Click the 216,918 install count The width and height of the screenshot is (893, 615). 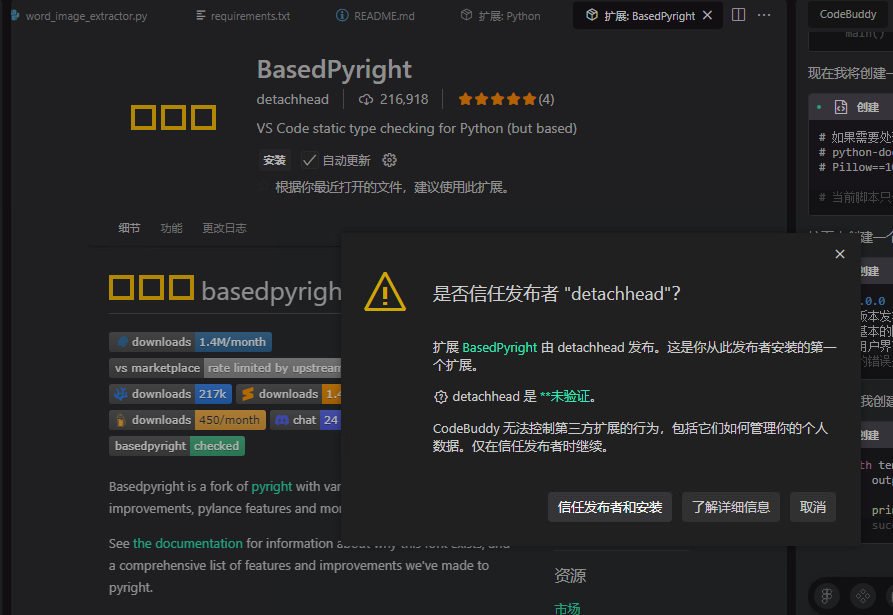point(394,100)
